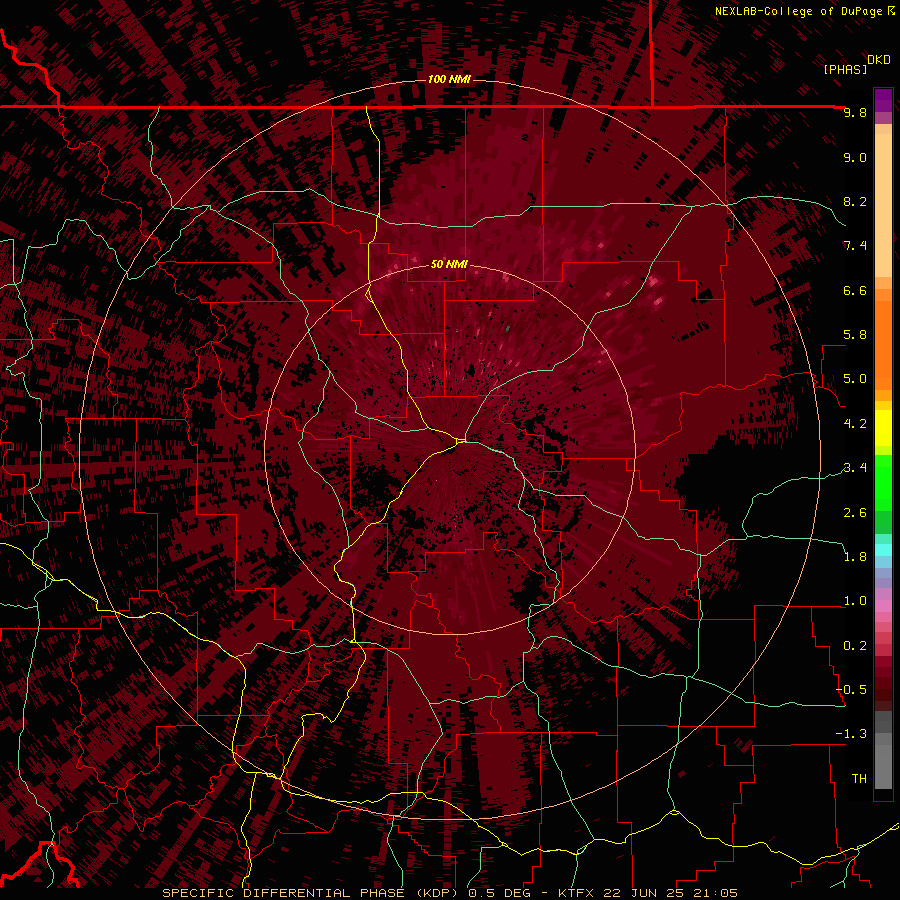Click the TH threshold label

tap(859, 779)
